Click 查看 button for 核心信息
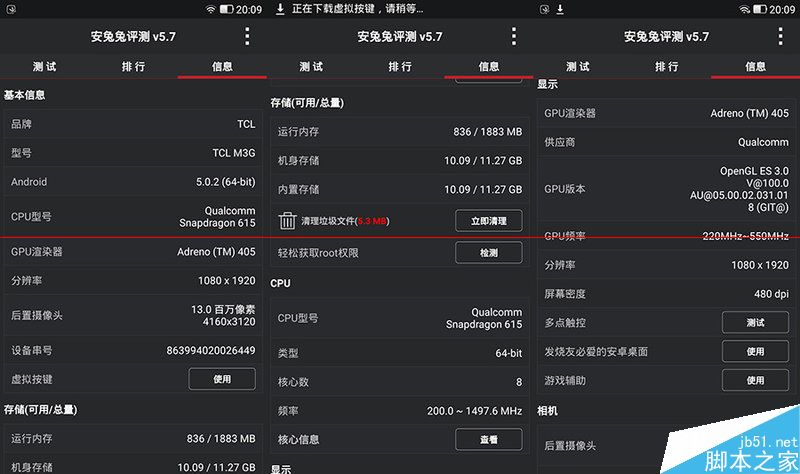This screenshot has height=474, width=800. coord(488,439)
